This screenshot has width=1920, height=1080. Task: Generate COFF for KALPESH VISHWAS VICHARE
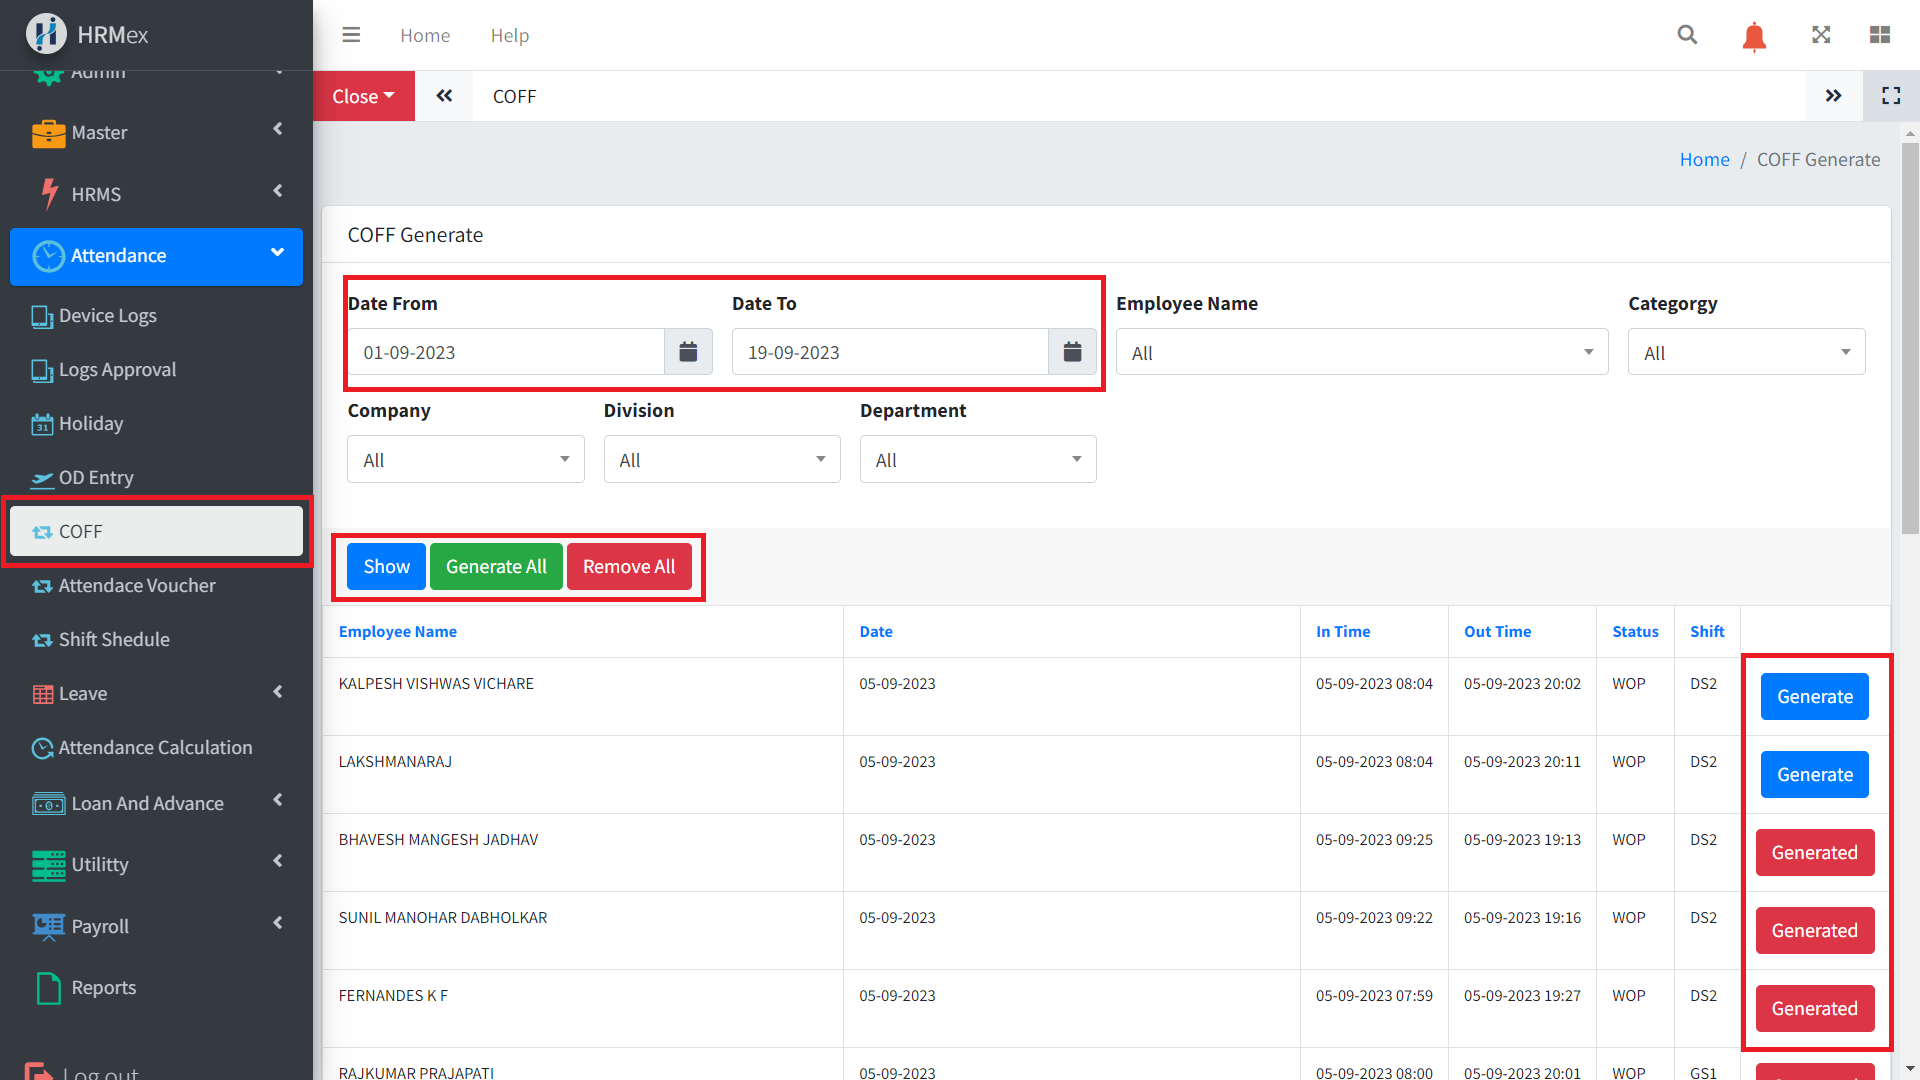click(1814, 697)
